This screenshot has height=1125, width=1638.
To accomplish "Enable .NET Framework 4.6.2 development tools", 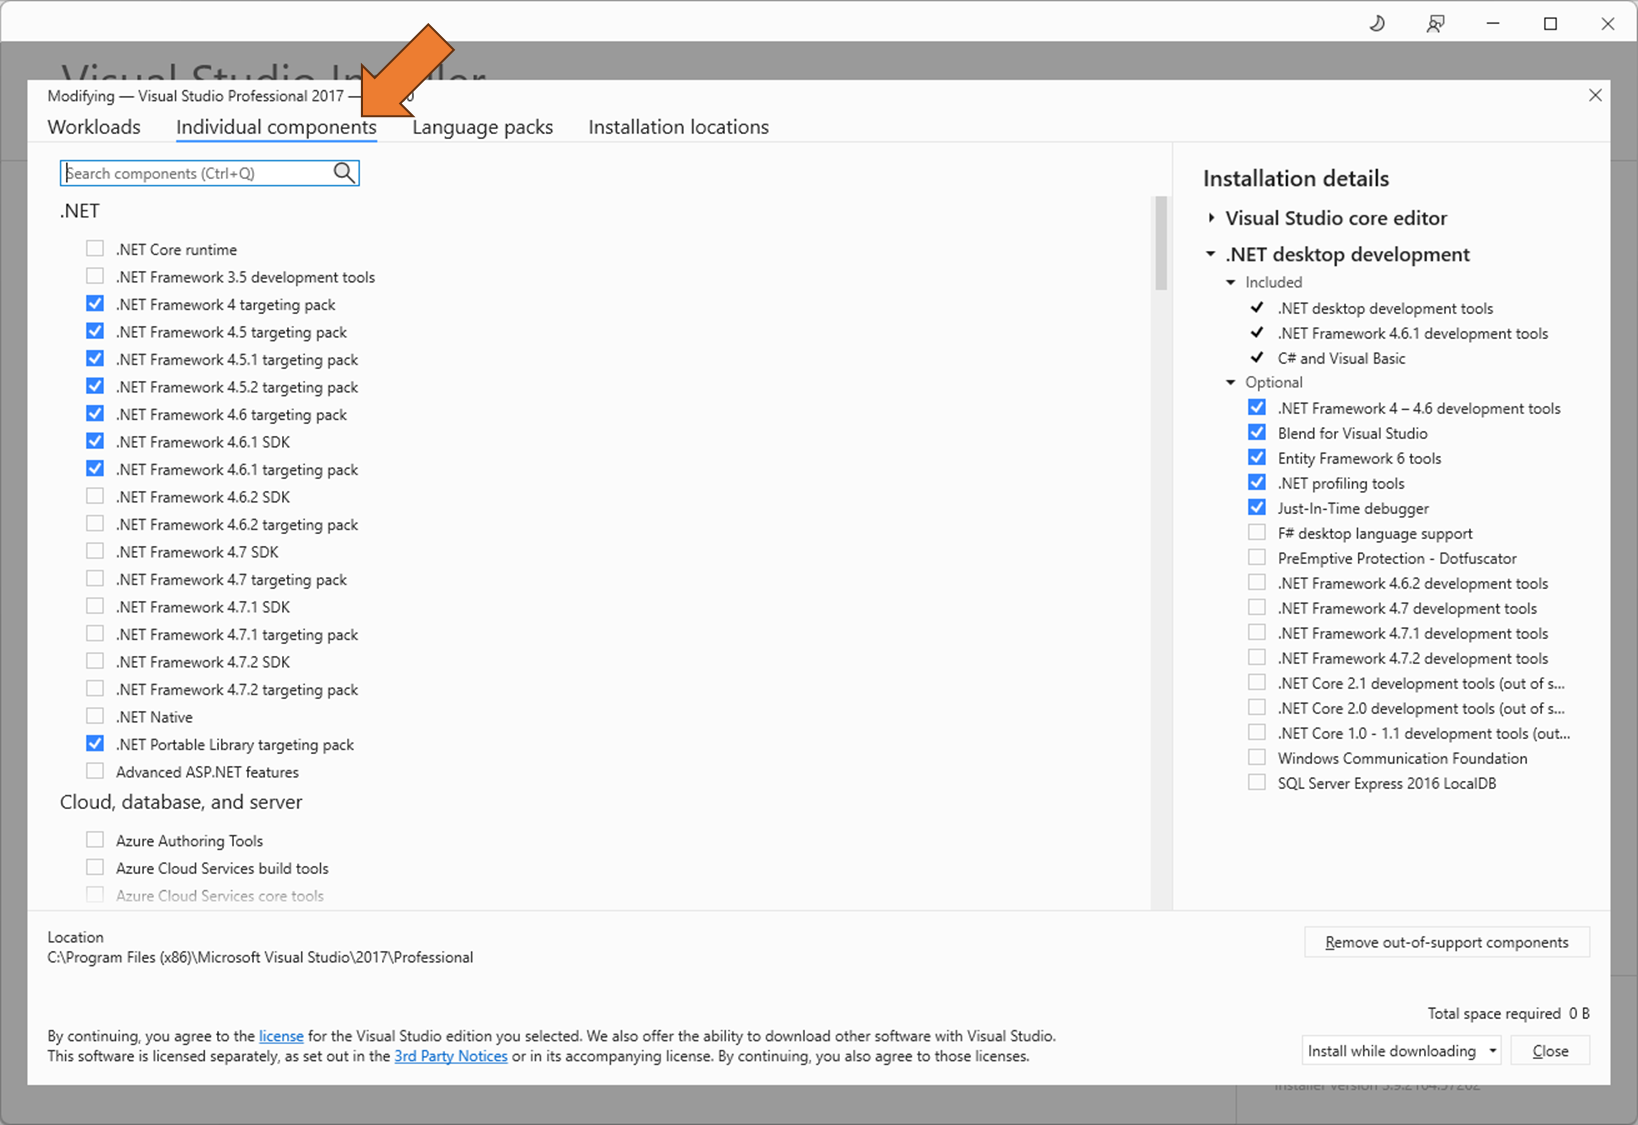I will [1257, 582].
